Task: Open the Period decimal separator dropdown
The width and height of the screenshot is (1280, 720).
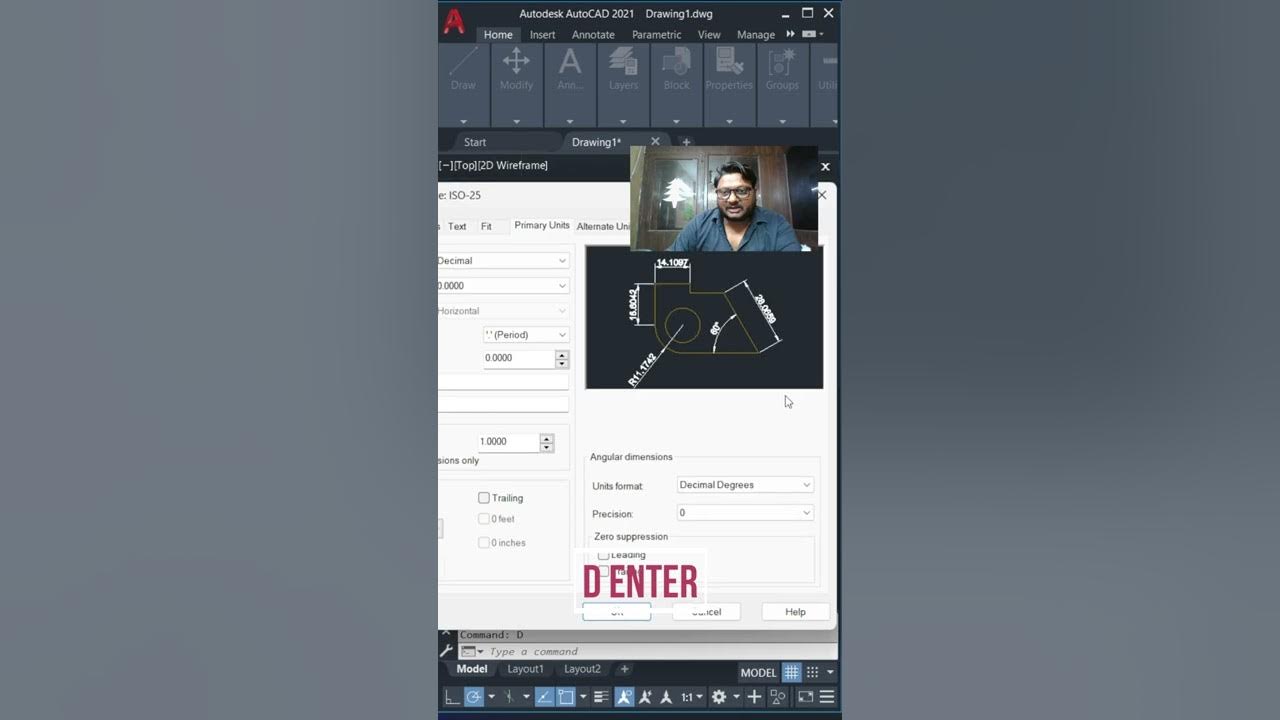Action: [526, 334]
